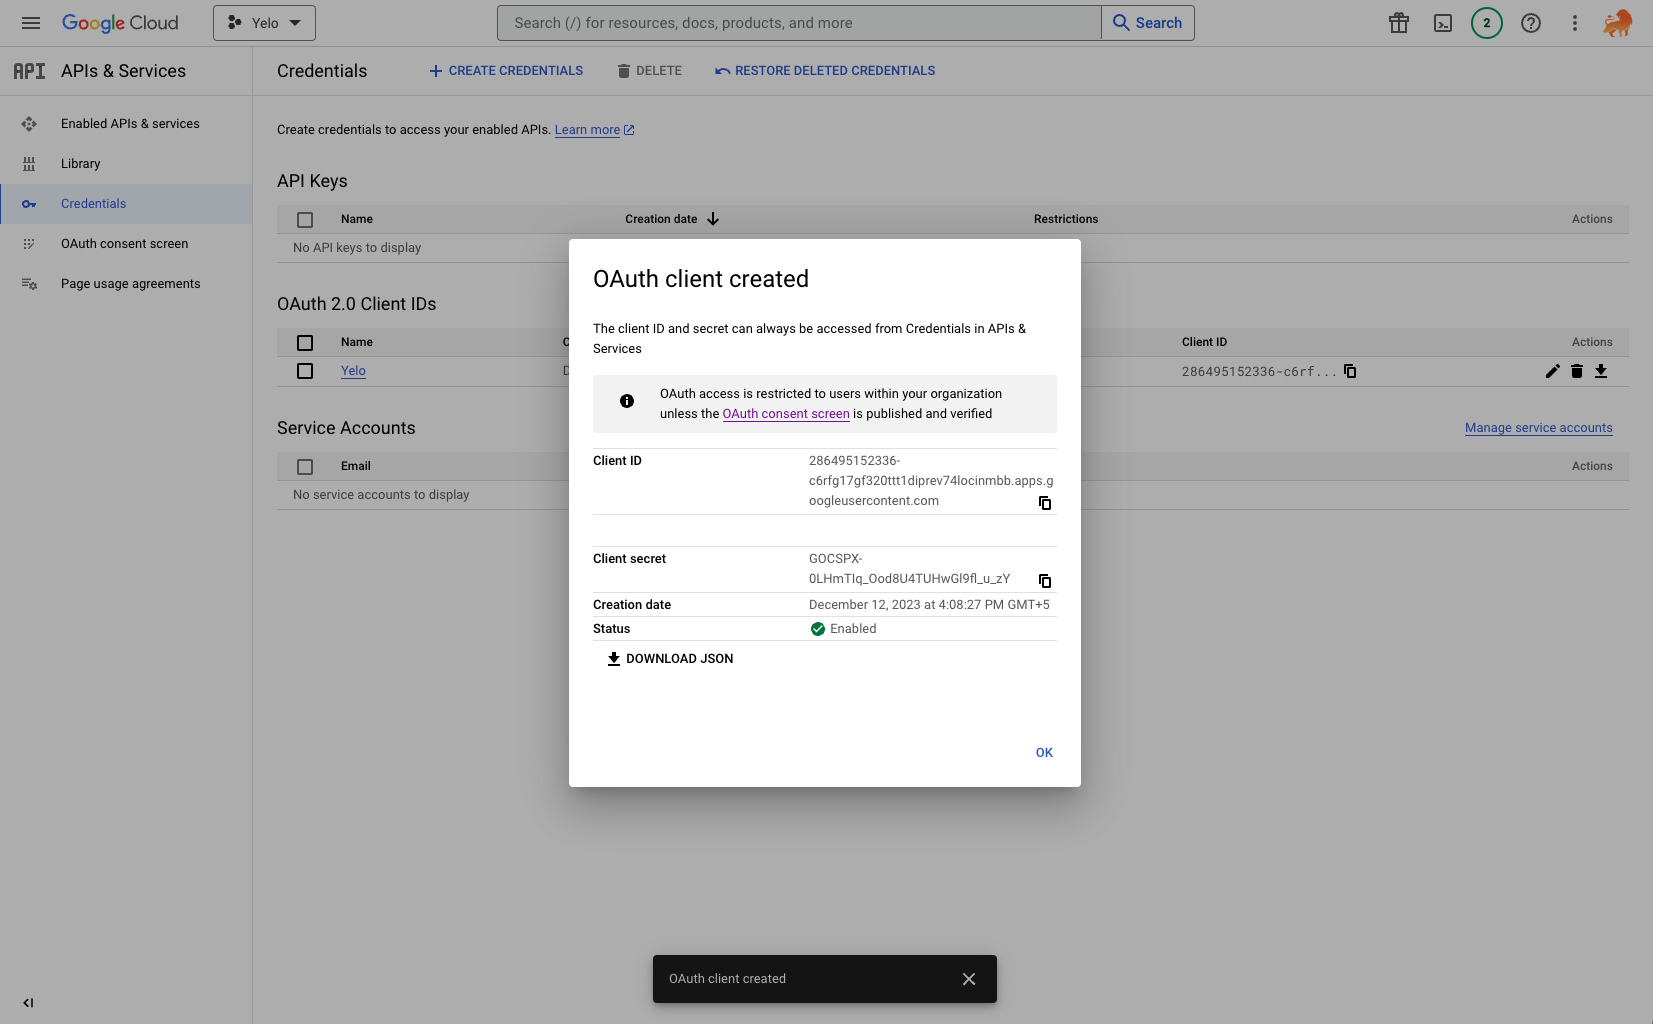Click the API logo icon in sidebar

click(29, 71)
